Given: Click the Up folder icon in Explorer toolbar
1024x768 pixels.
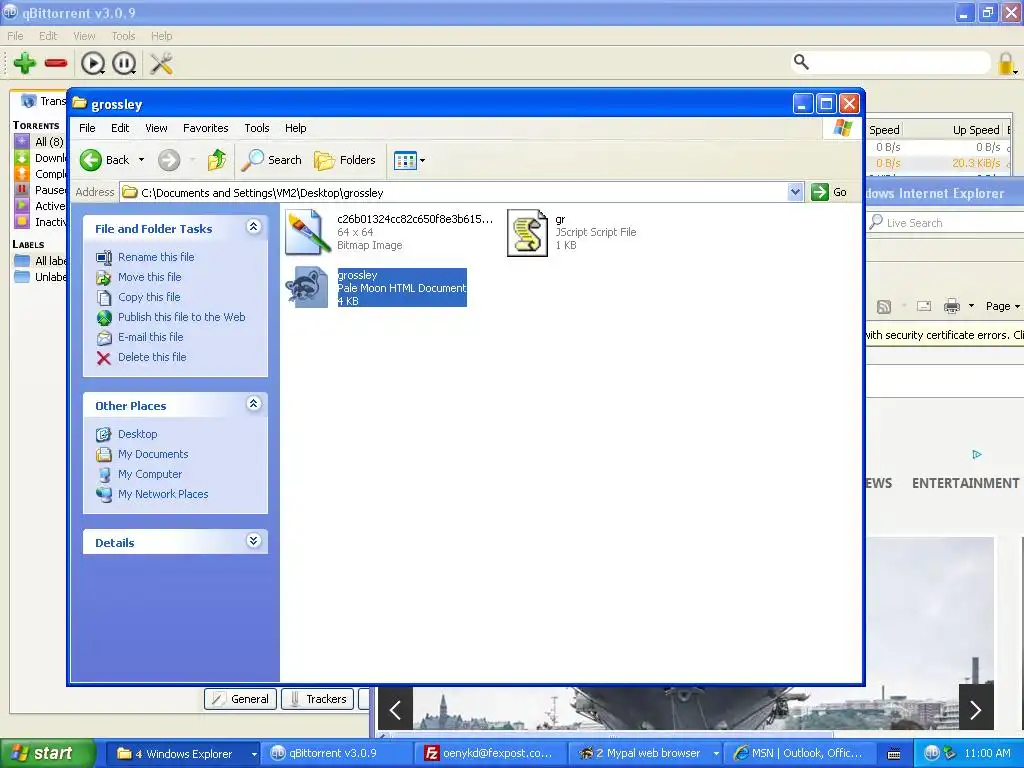Looking at the screenshot, I should pos(217,160).
